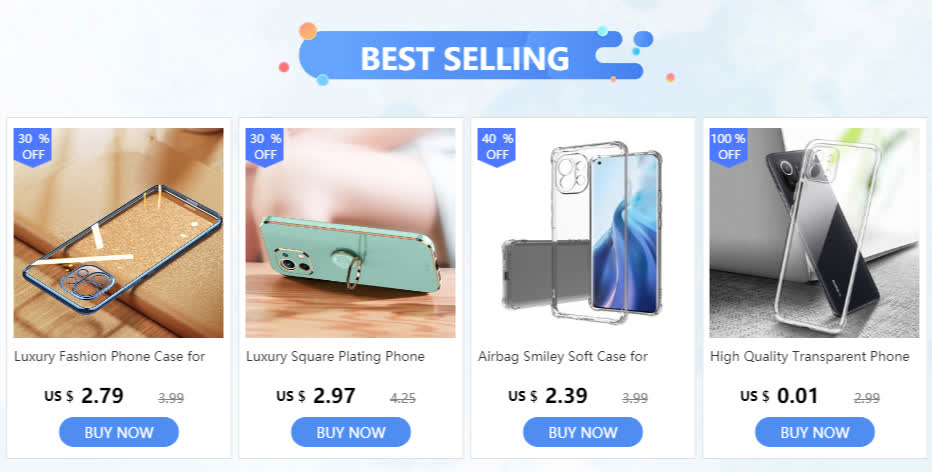The width and height of the screenshot is (932, 472).
Task: Open the Airbag Smiley Soft Case title link
Action: pyautogui.click(x=563, y=357)
